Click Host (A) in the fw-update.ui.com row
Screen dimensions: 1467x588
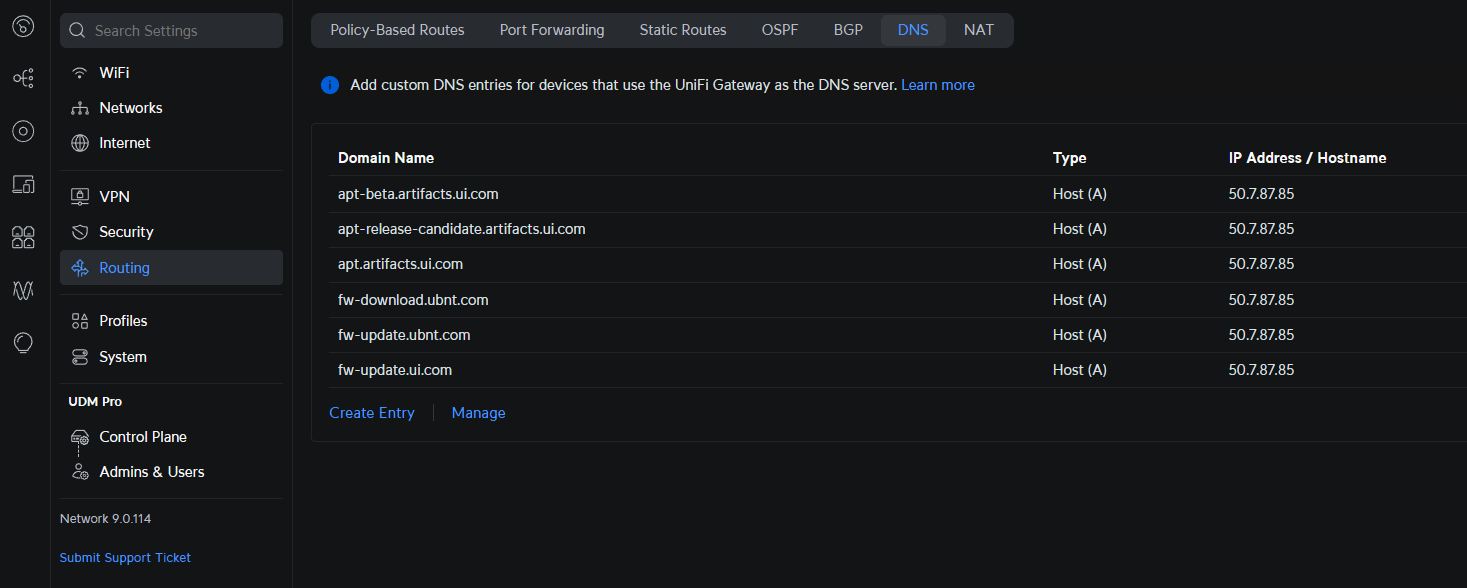tap(1080, 370)
